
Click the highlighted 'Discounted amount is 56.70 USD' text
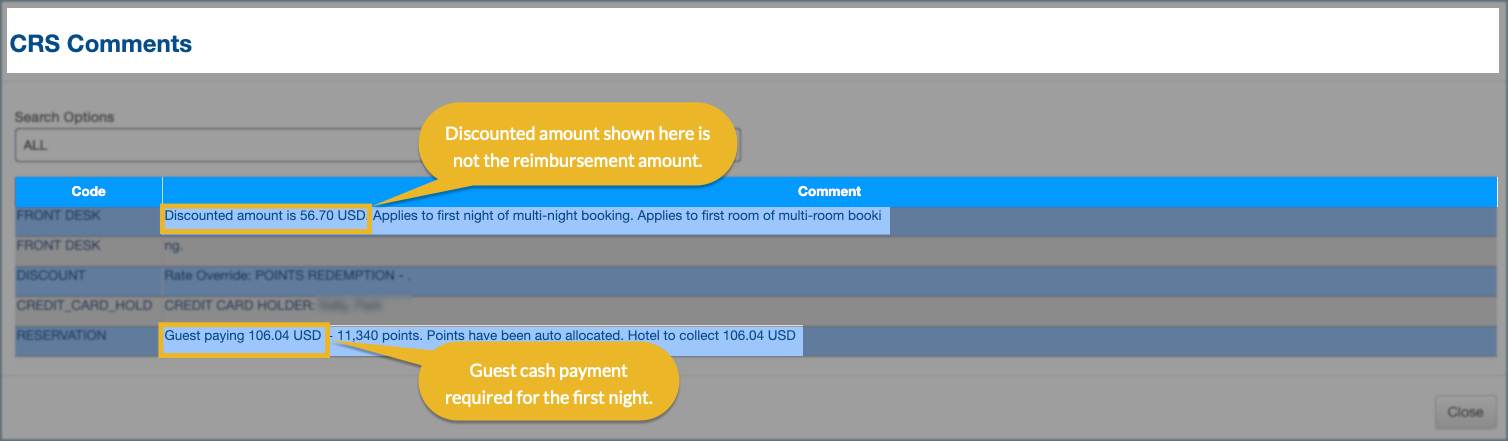click(266, 216)
